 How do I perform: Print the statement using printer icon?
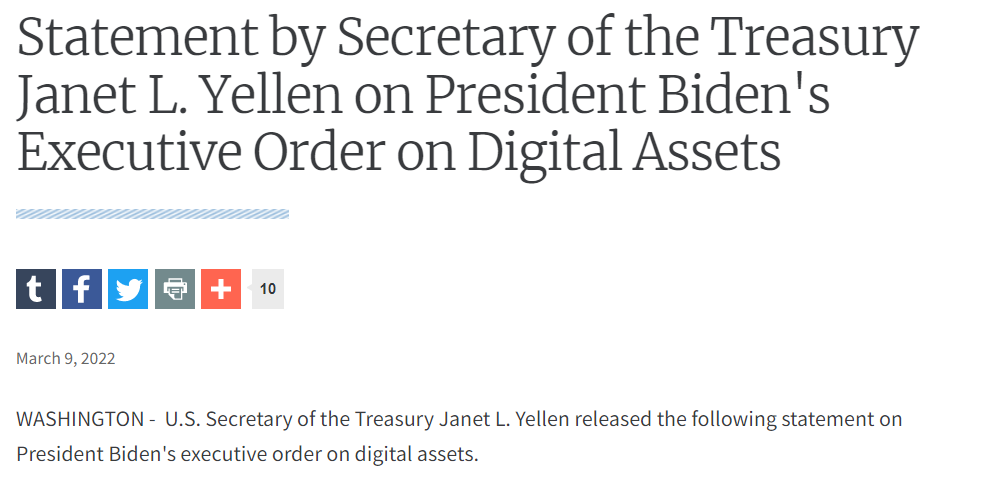(x=175, y=289)
